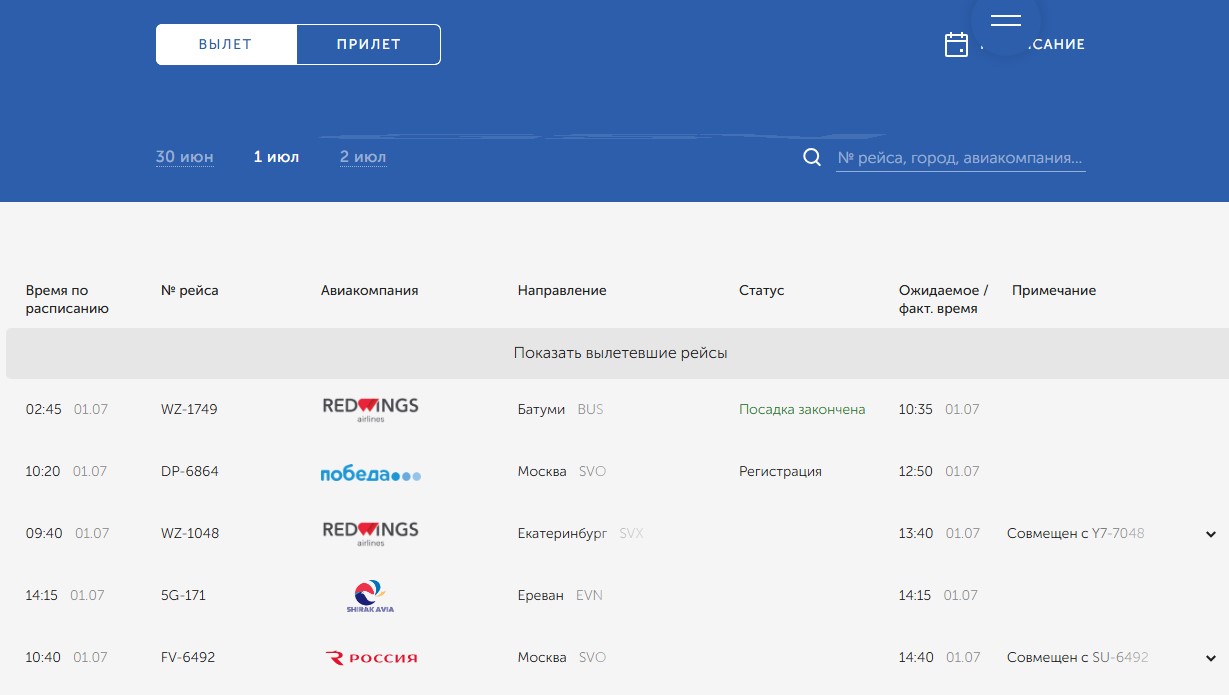Image resolution: width=1229 pixels, height=695 pixels.
Task: Select the 30 июн date tab
Action: click(x=184, y=157)
